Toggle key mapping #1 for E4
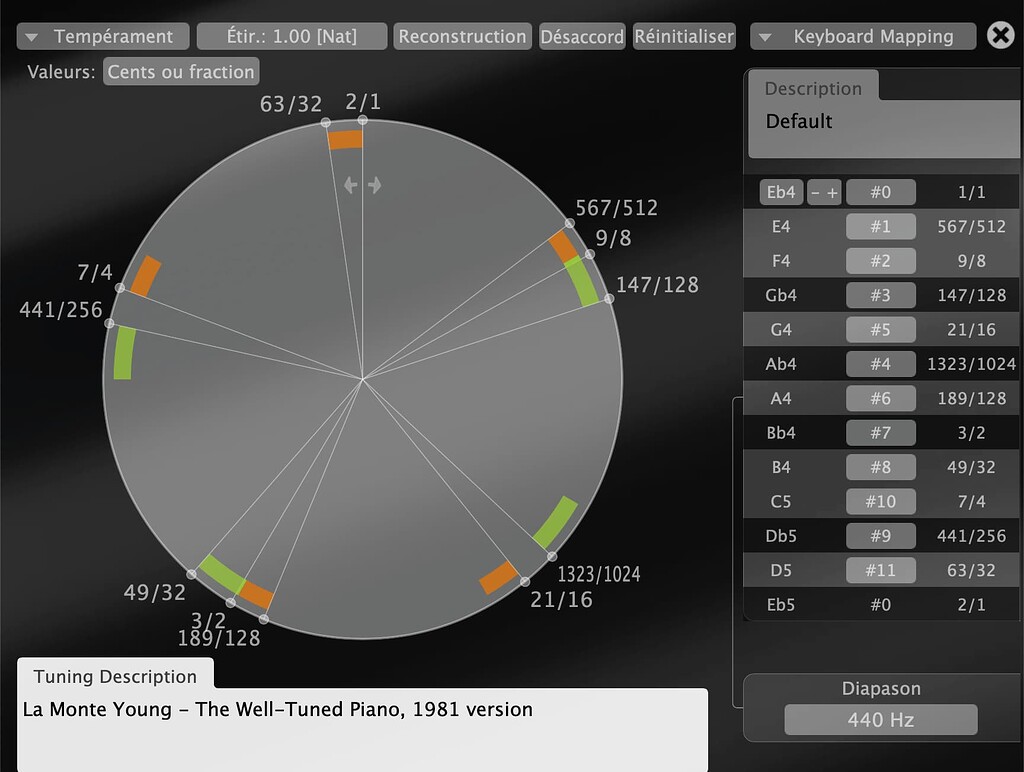This screenshot has height=772, width=1024. coord(880,226)
